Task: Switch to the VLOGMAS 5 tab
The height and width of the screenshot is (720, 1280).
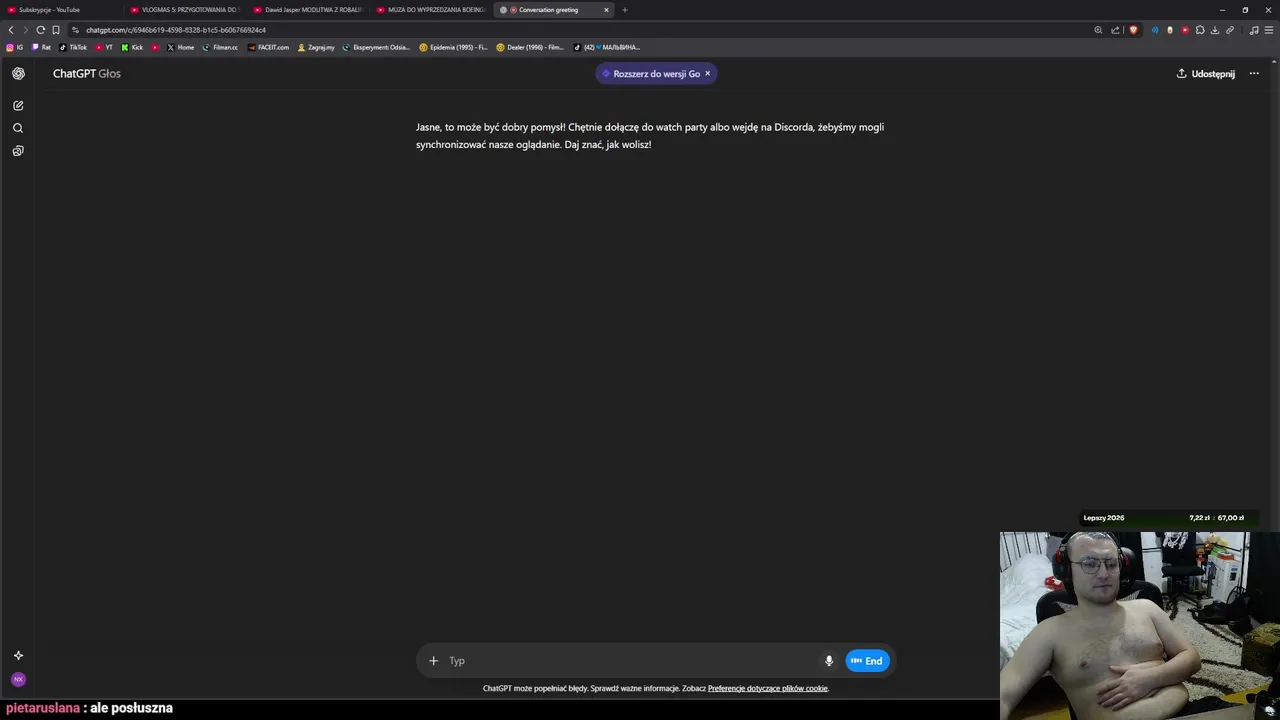Action: [x=184, y=10]
